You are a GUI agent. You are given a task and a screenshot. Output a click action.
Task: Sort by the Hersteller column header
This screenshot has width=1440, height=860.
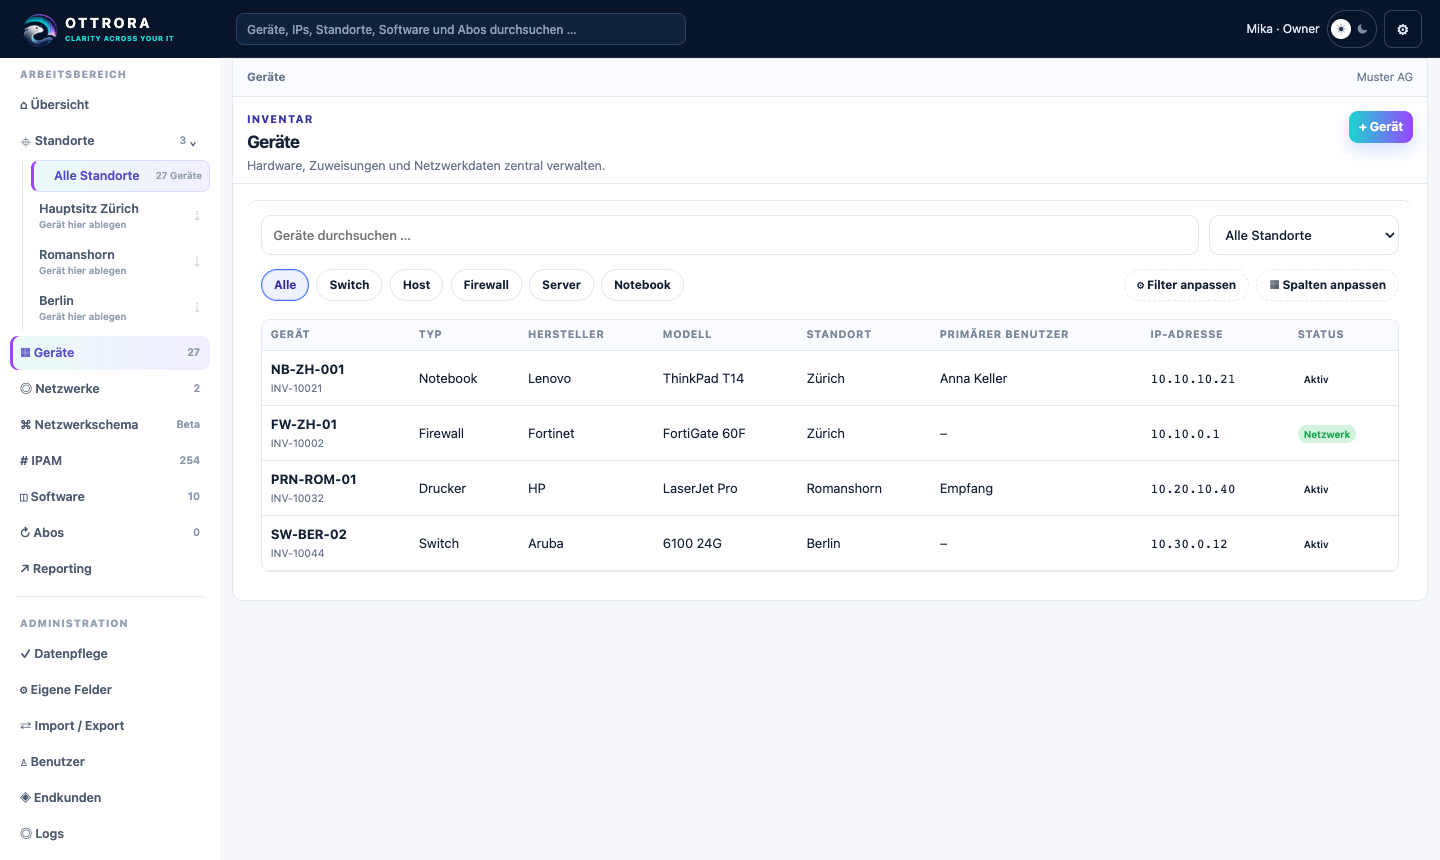[x=566, y=335]
